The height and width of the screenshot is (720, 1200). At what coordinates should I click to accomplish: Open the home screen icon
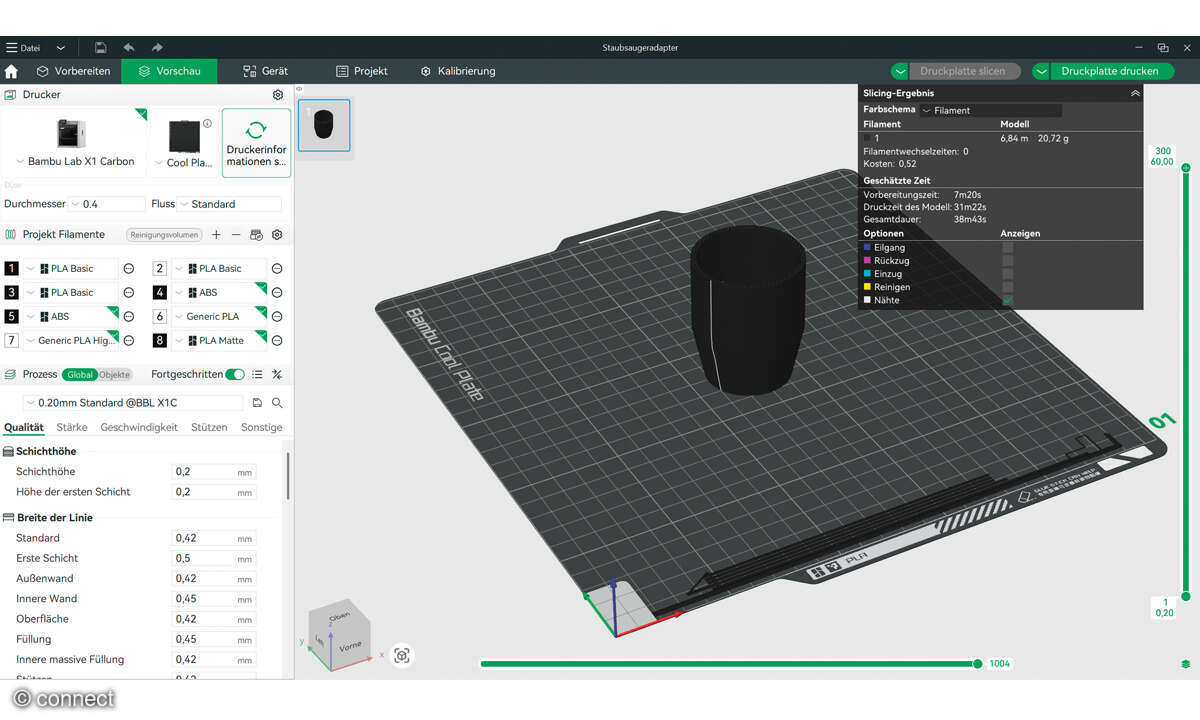tap(12, 71)
